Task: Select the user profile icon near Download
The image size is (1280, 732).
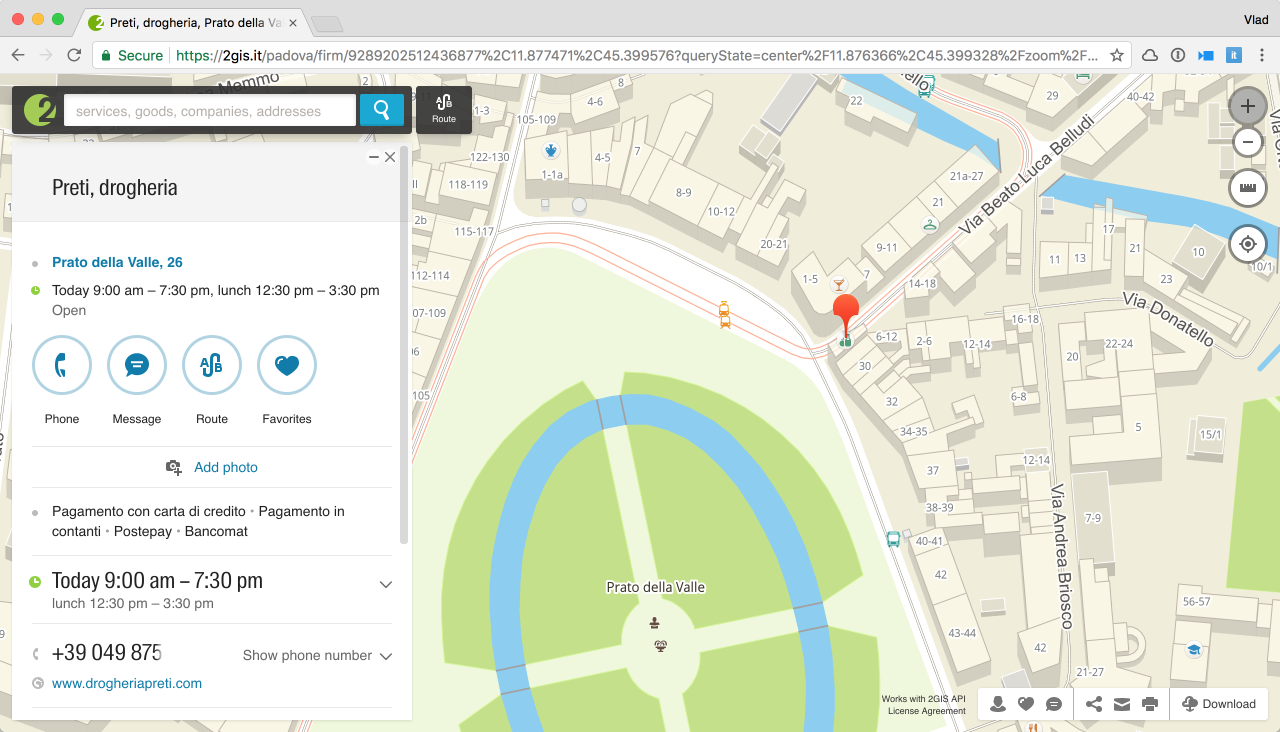Action: click(997, 704)
